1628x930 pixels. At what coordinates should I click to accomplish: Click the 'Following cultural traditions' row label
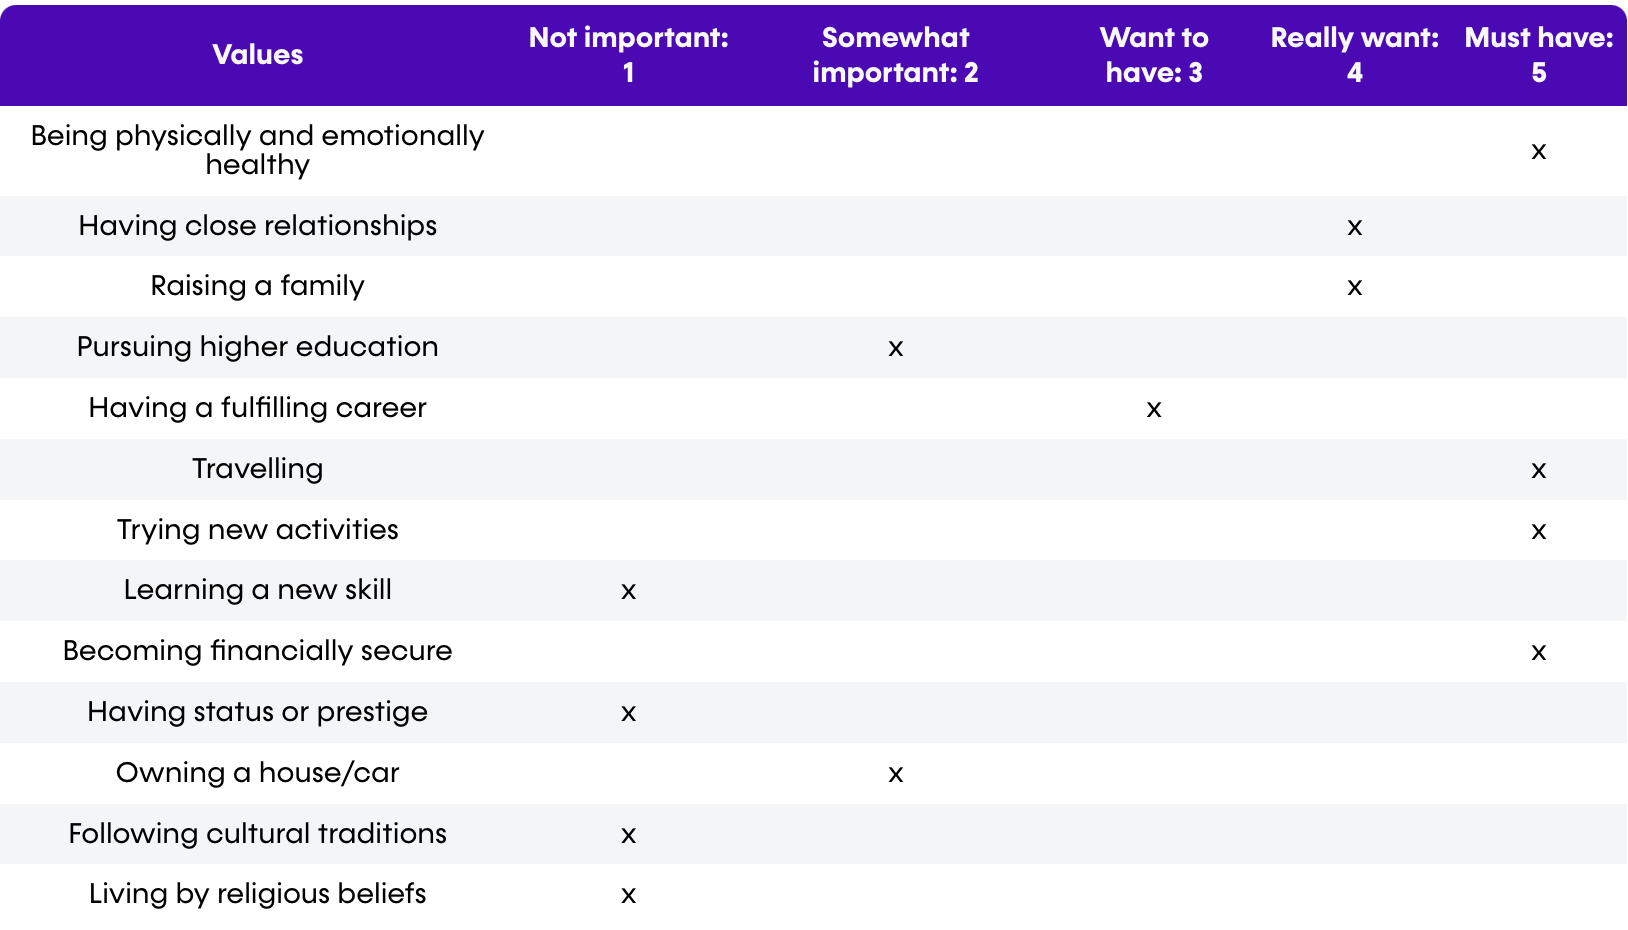257,834
